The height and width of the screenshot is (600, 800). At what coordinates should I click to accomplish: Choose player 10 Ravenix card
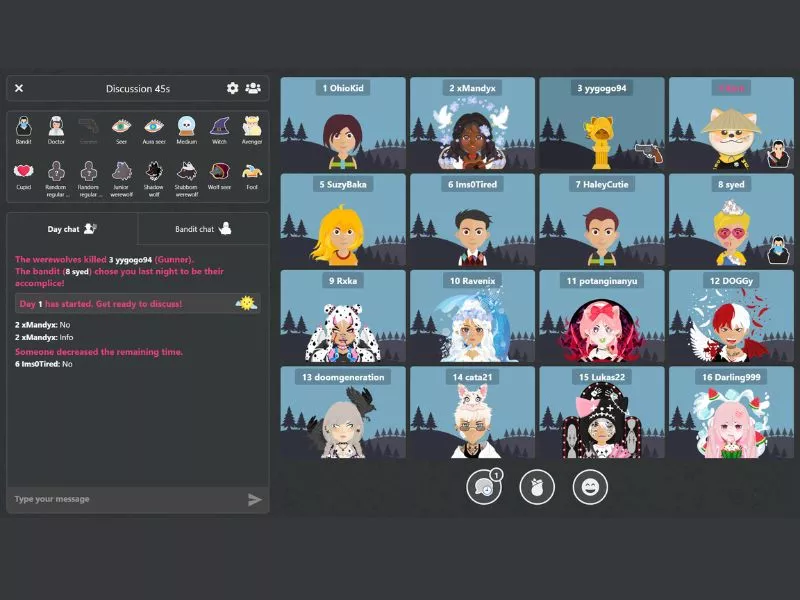point(472,316)
